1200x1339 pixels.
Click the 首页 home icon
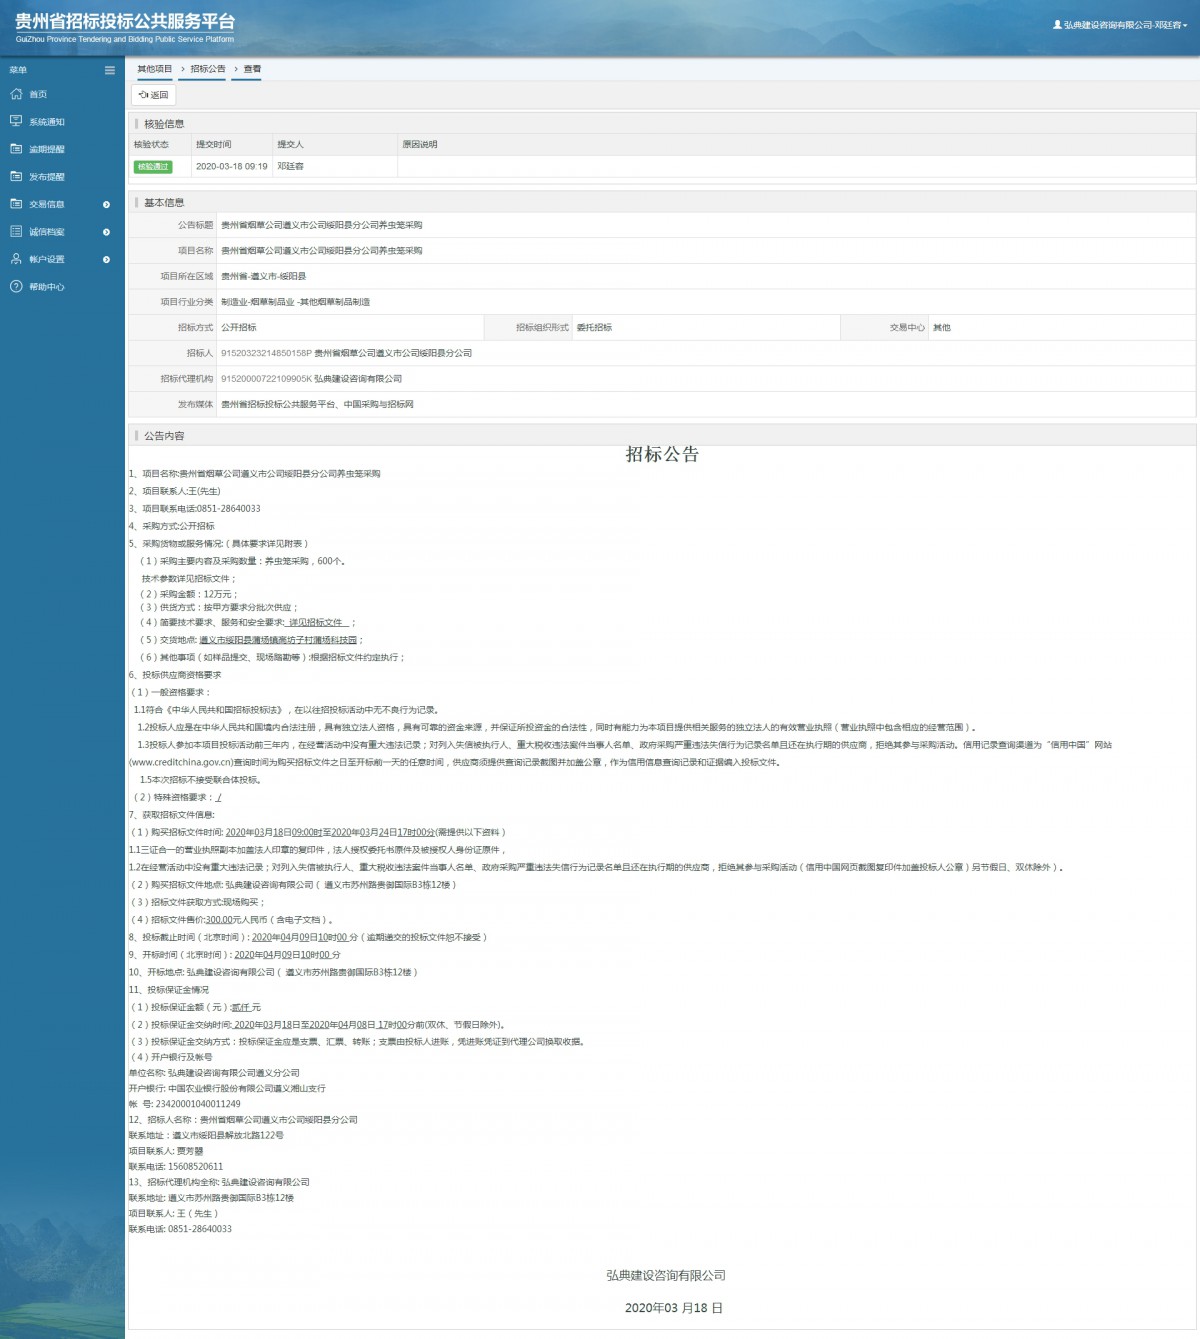coord(16,94)
